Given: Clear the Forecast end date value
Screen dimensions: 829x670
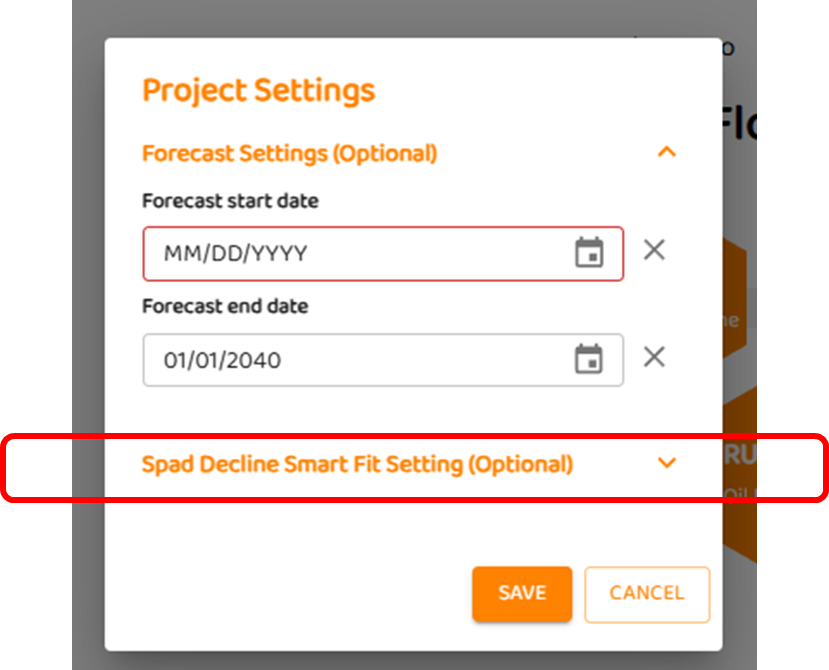Looking at the screenshot, I should tap(654, 356).
